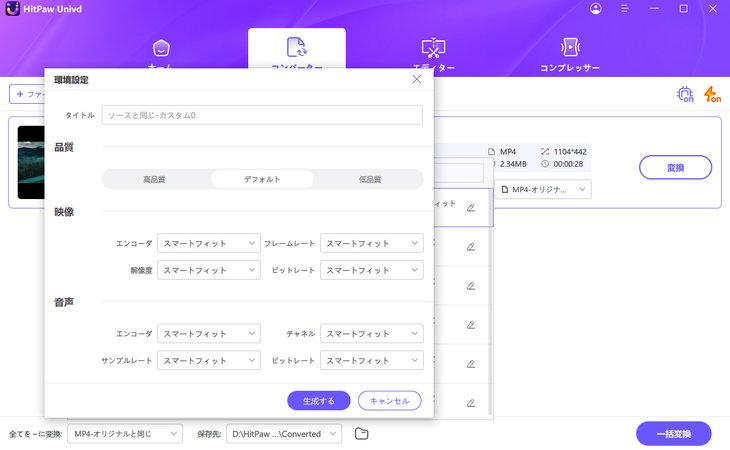Open the フレームレート dropdown

[x=372, y=243]
